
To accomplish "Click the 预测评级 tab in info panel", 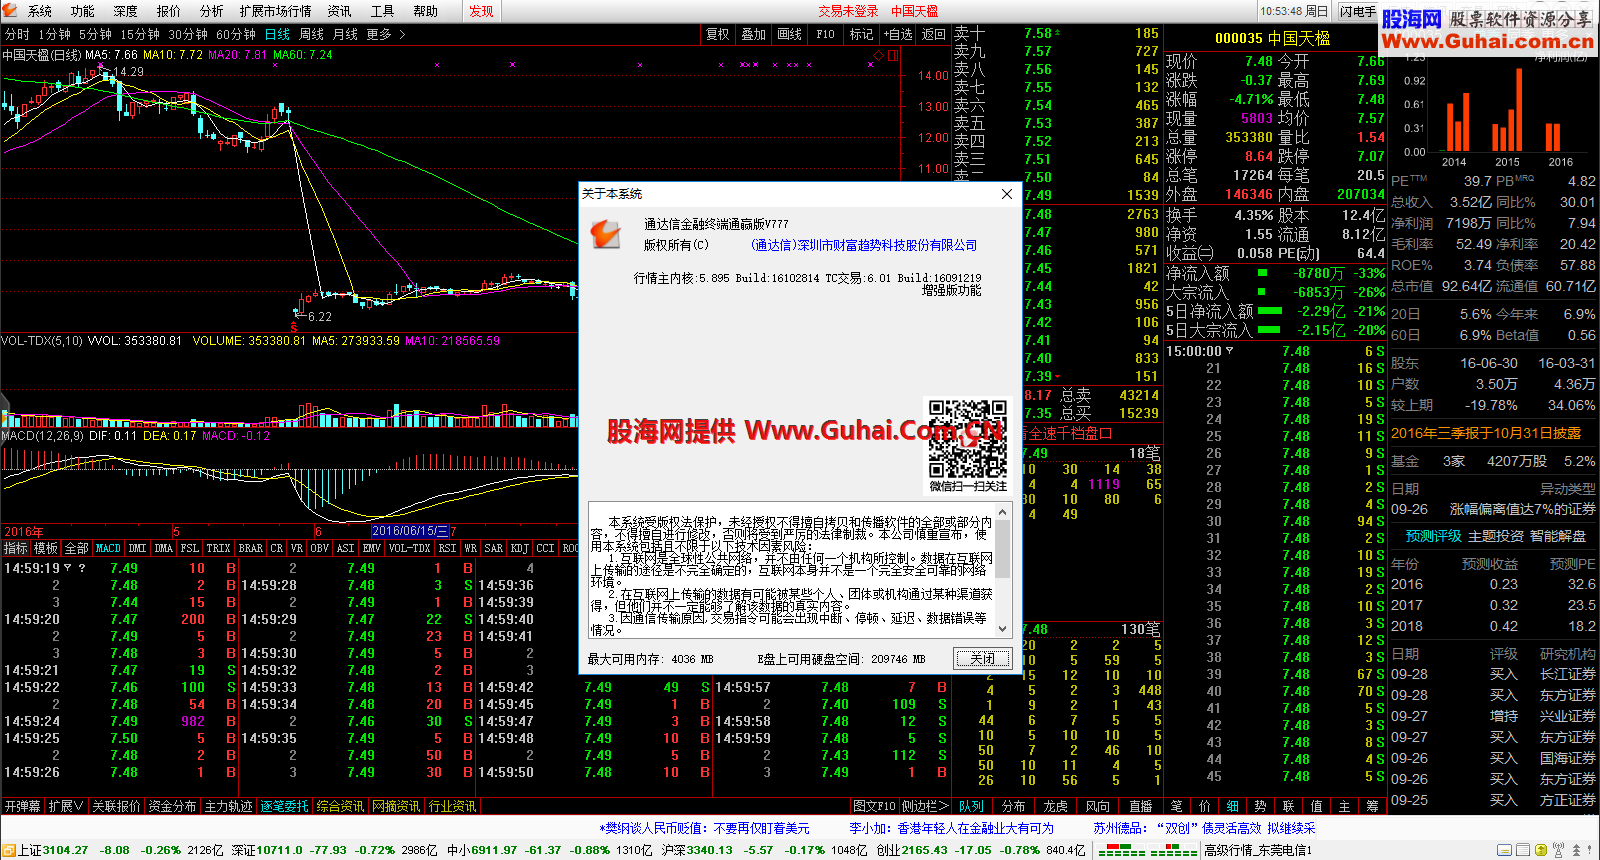I will coord(1434,536).
